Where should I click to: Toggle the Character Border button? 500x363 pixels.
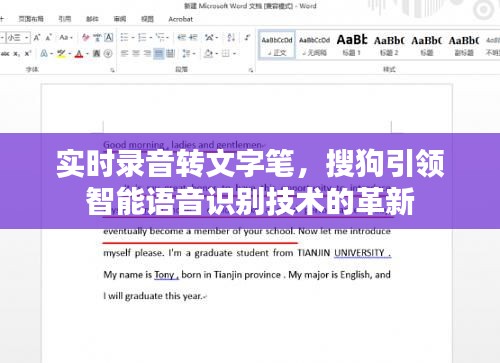click(x=109, y=37)
